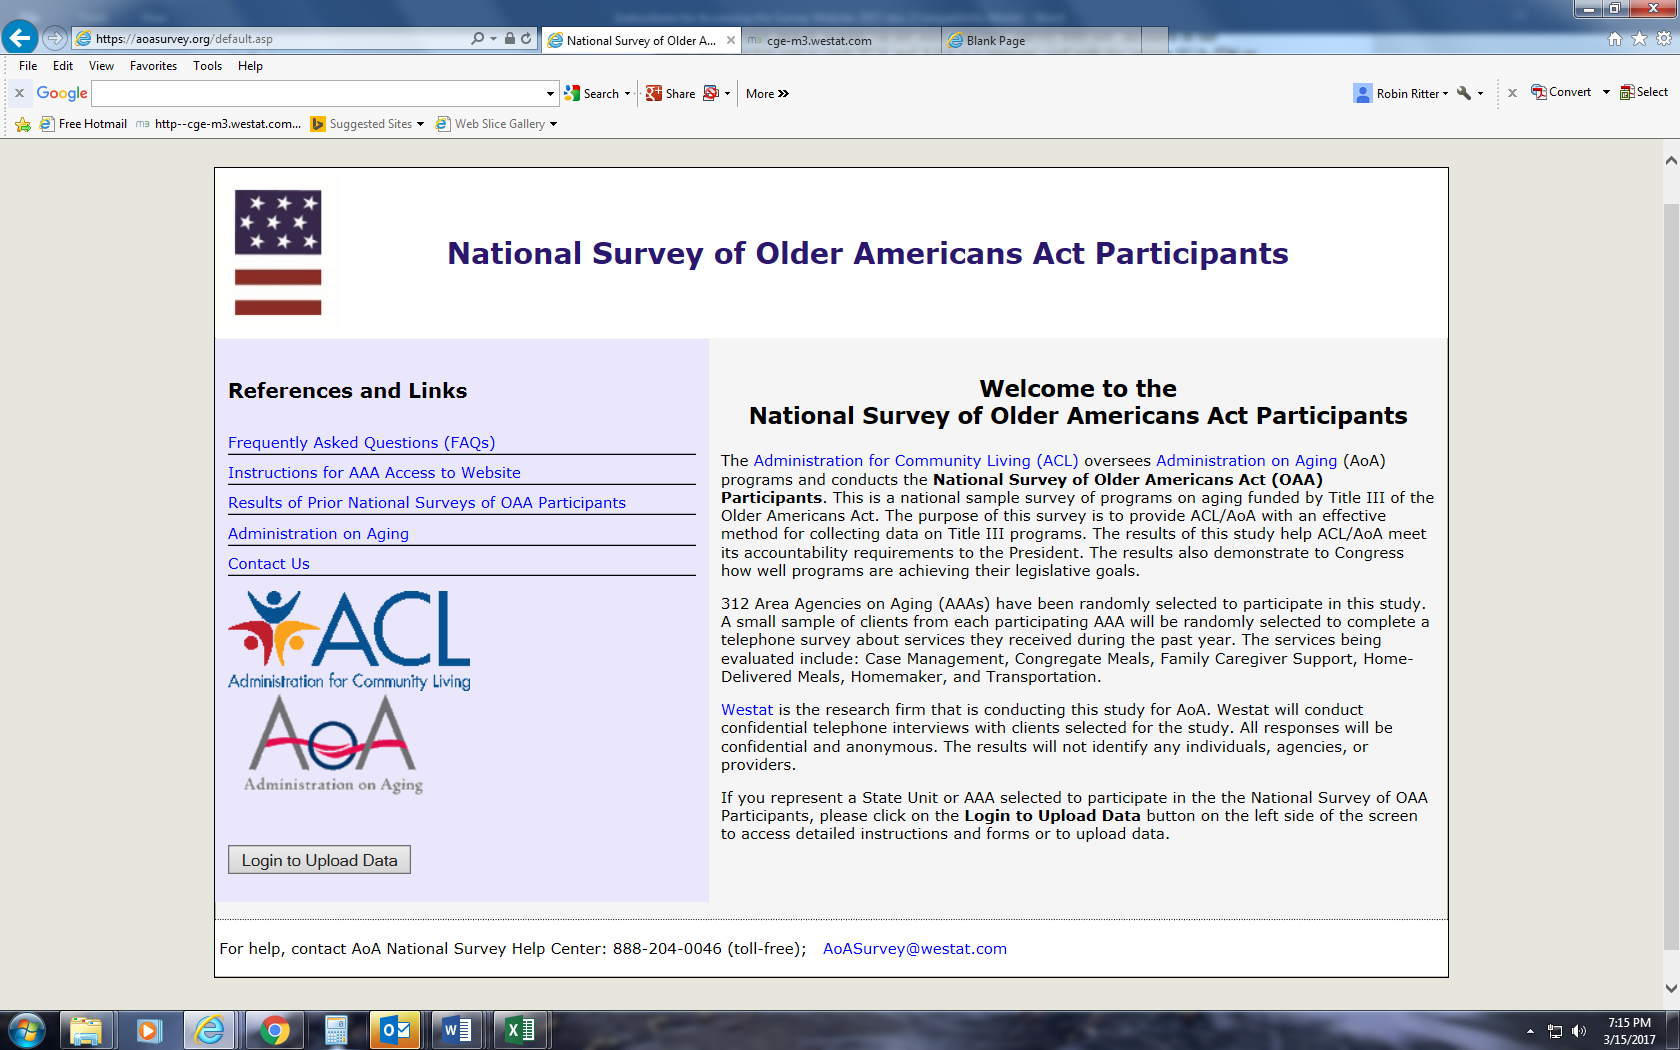1680x1050 pixels.
Task: Open the Tools gear icon
Action: click(x=1663, y=39)
